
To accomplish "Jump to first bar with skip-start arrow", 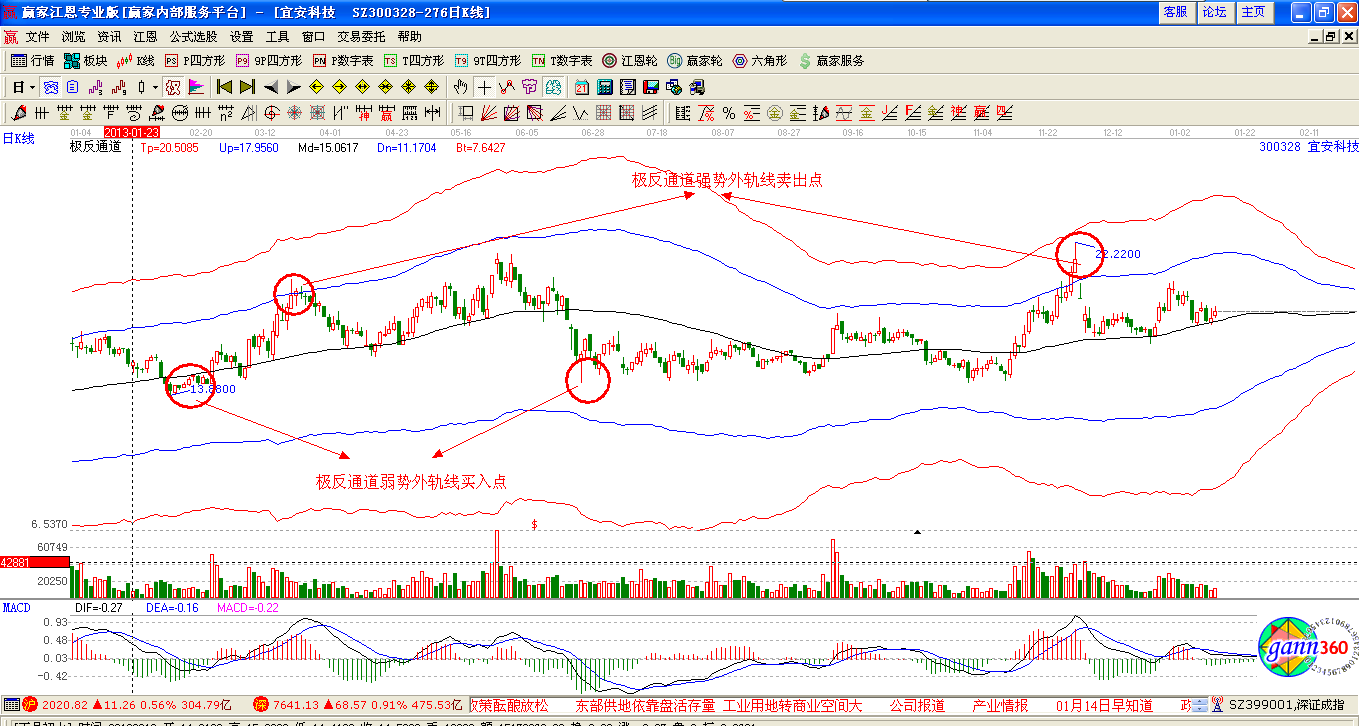I will pos(225,87).
